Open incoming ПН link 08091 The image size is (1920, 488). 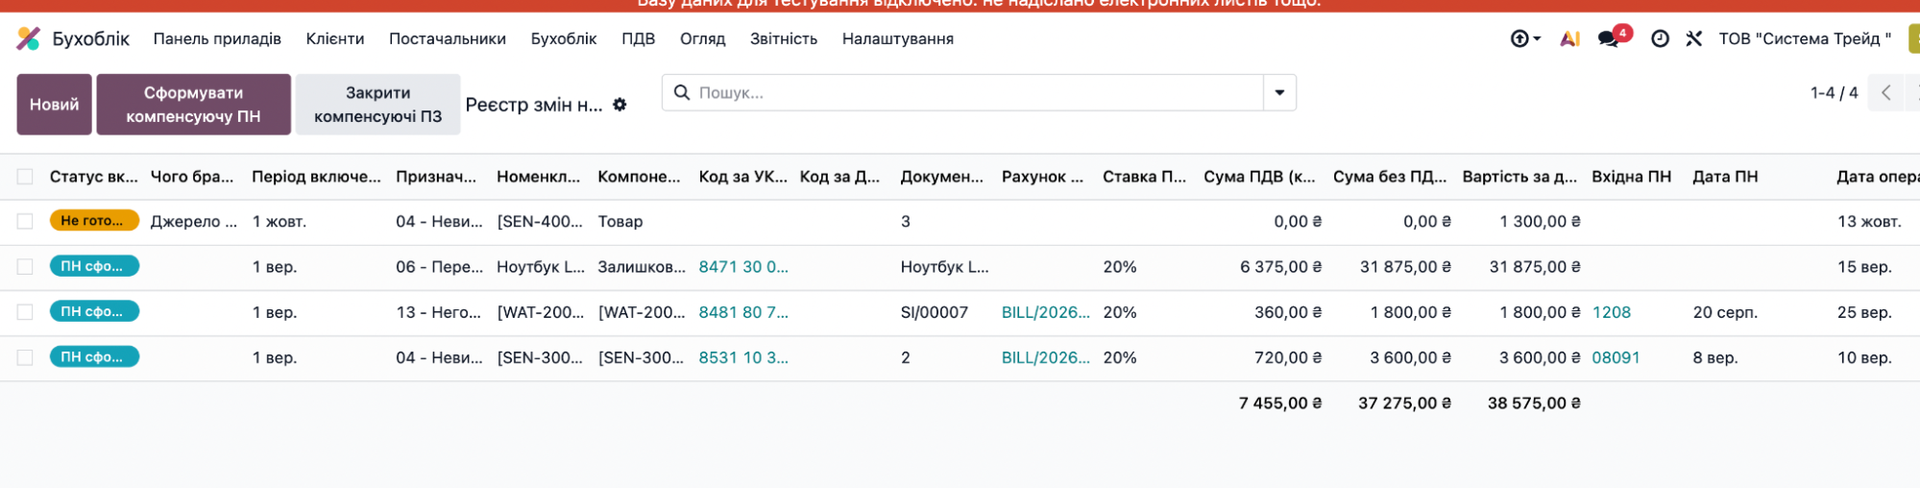[x=1616, y=358]
